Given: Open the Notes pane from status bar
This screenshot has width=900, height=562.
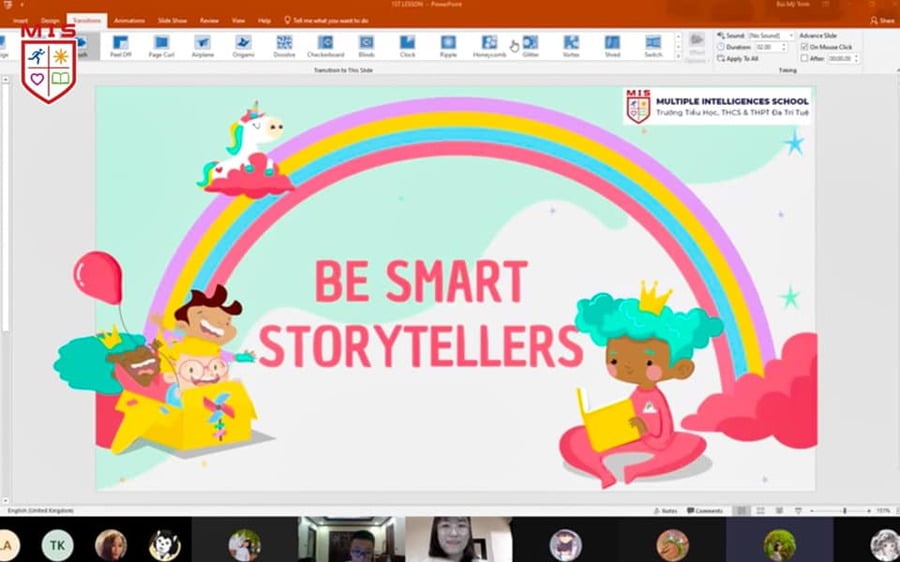Looking at the screenshot, I should [668, 511].
